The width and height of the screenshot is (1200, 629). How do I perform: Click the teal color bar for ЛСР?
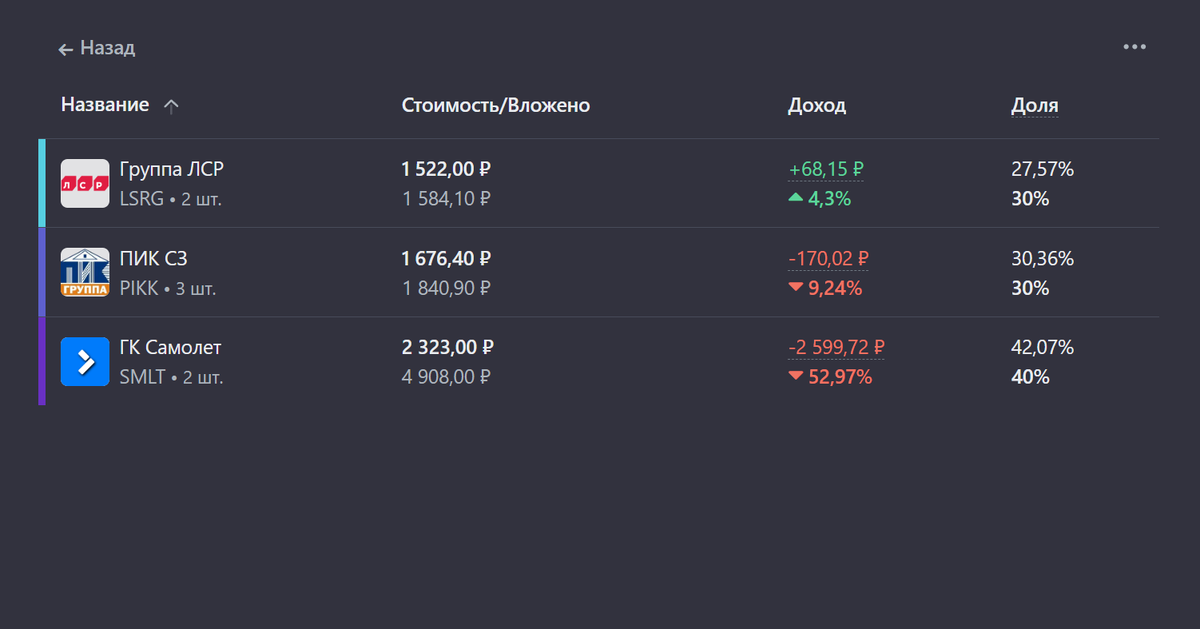point(42,183)
